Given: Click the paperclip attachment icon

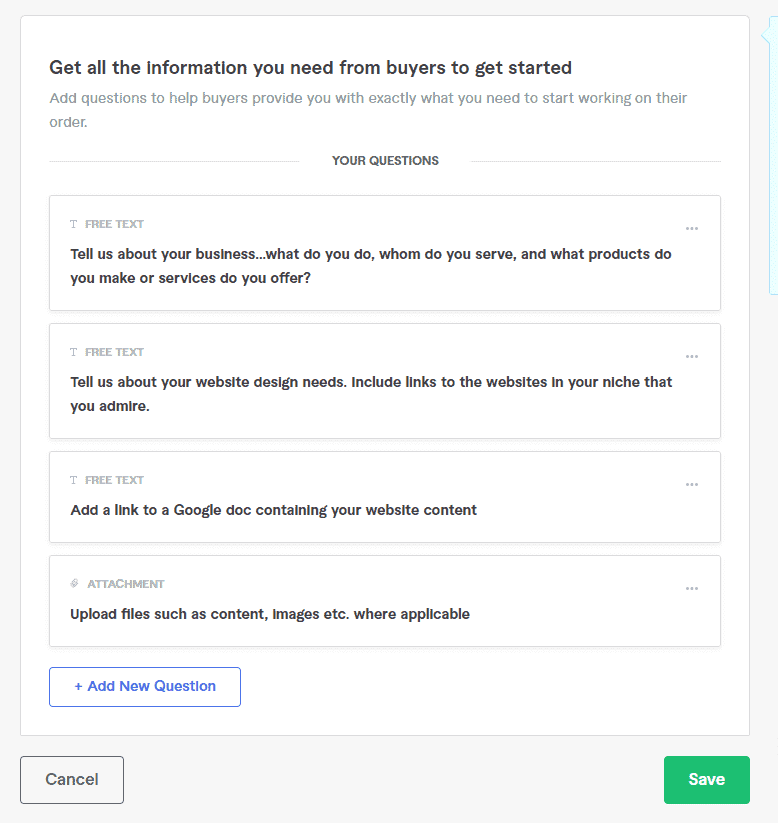Looking at the screenshot, I should tap(74, 584).
